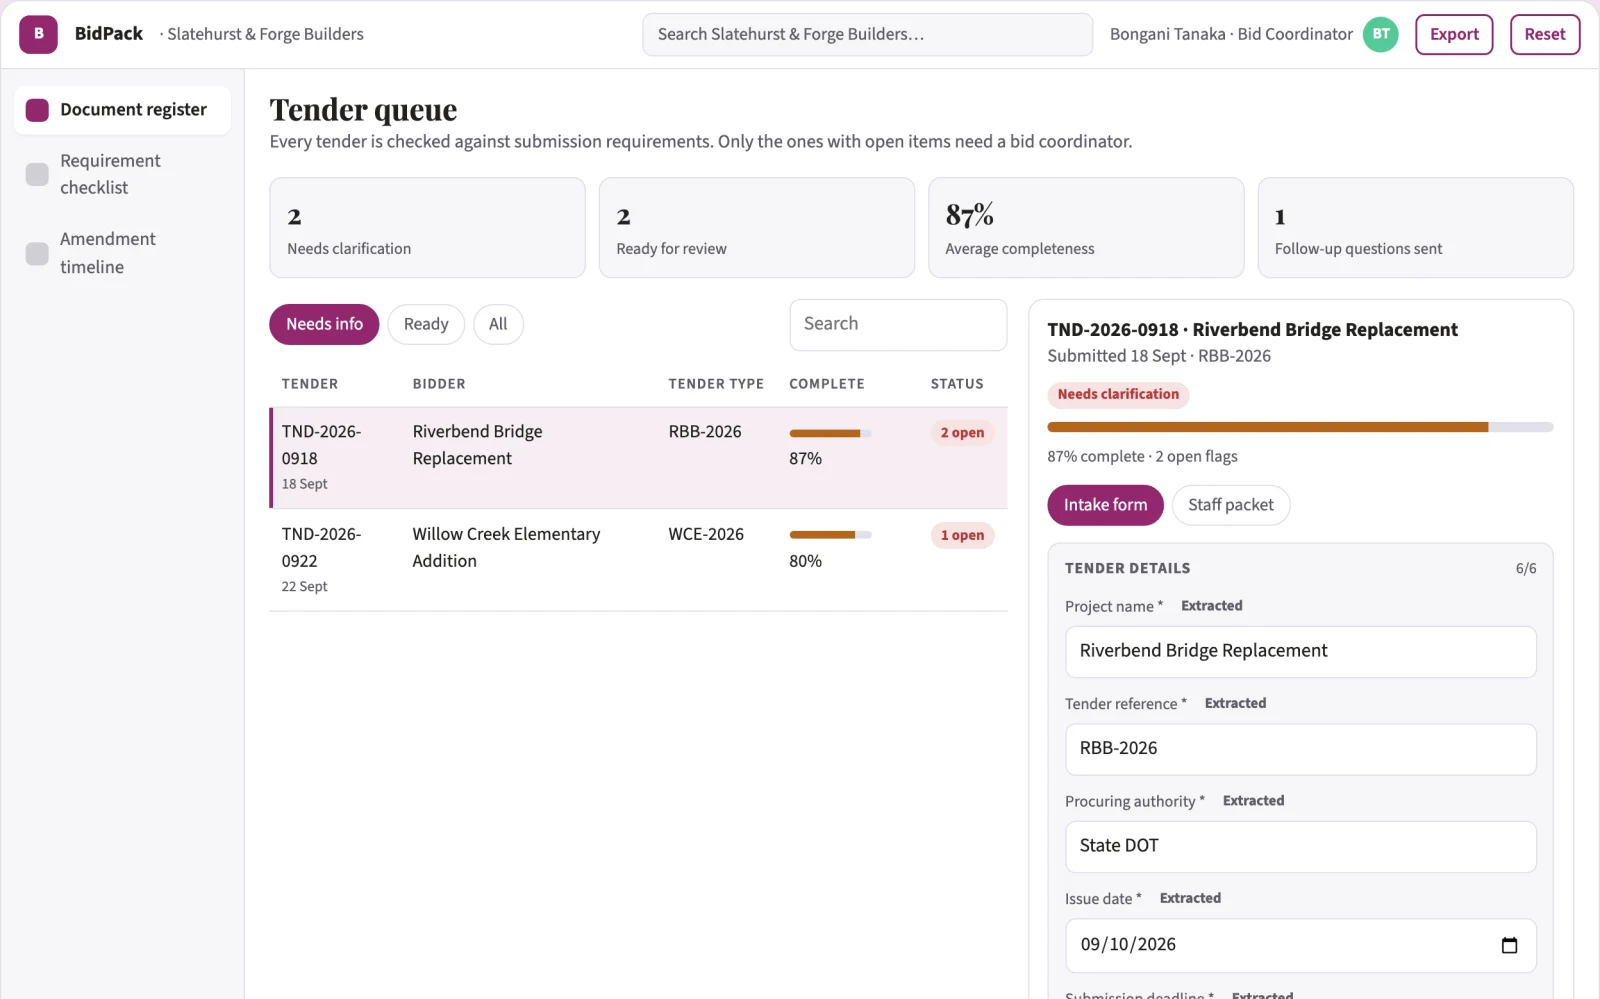Click the Complete column header
Screen dimensions: 1600x999
coord(826,384)
